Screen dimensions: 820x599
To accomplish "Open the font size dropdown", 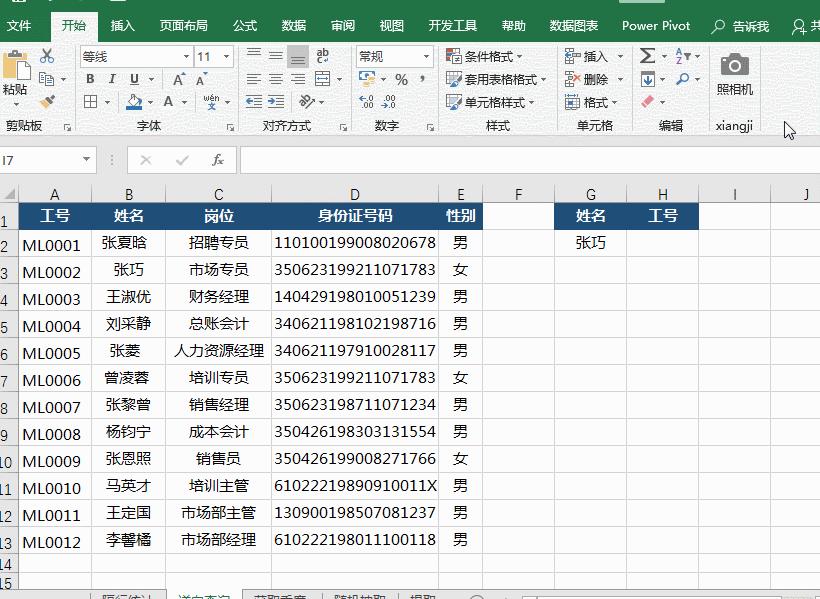I will click(223, 57).
